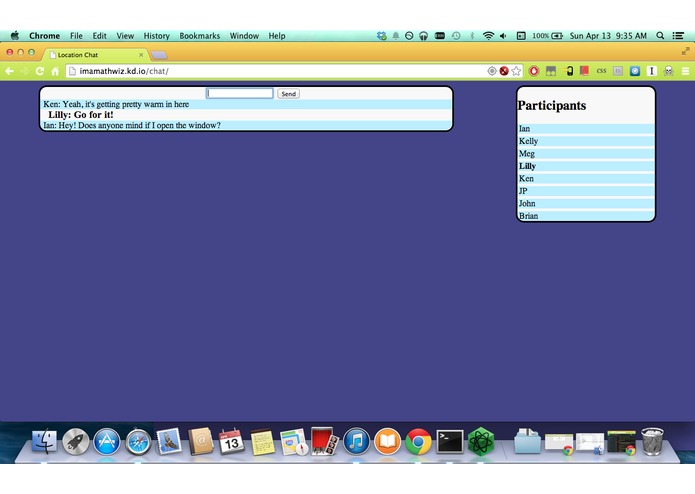This screenshot has width=695, height=494.
Task: Open the Help menu
Action: (x=277, y=36)
